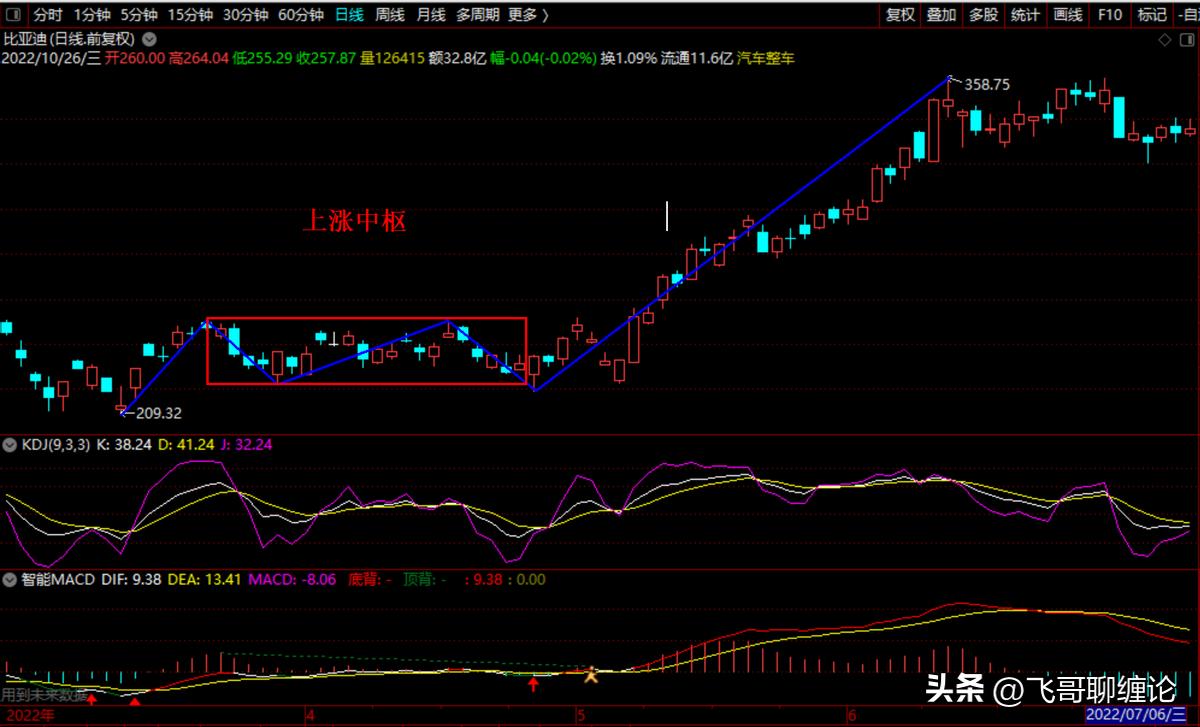Screen dimensions: 1200x727
Task: Click the square icon beside the diamond icon
Action: 1185,40
